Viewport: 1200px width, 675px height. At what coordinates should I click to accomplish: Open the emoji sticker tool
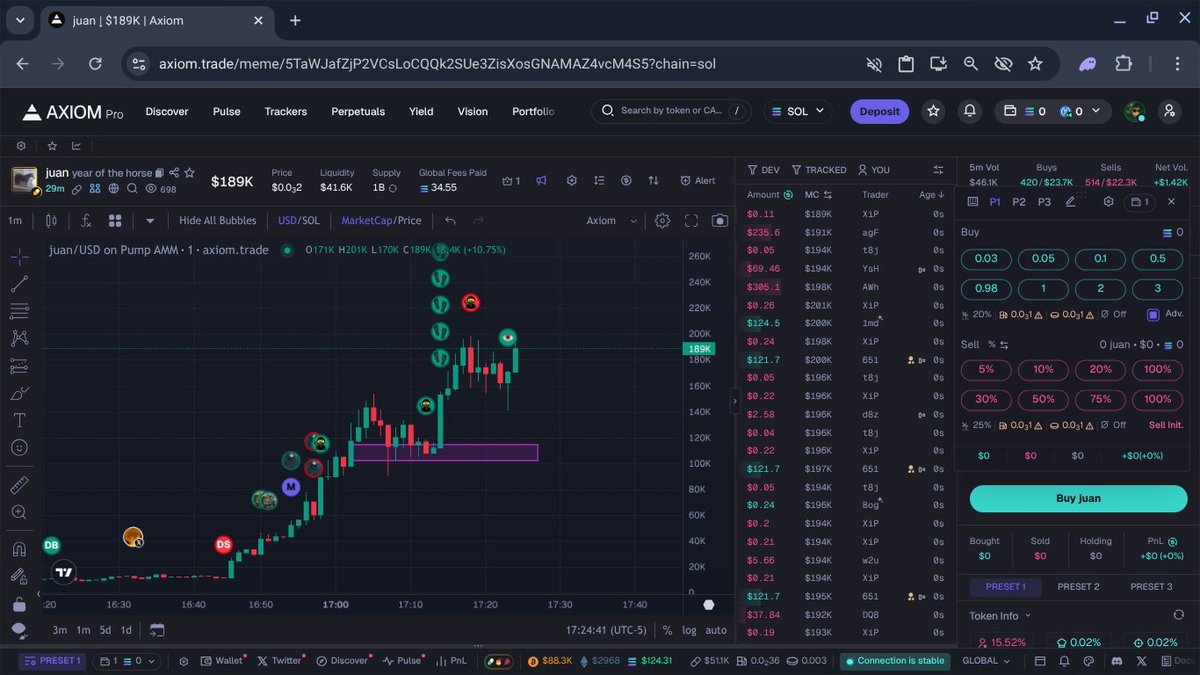pyautogui.click(x=19, y=447)
